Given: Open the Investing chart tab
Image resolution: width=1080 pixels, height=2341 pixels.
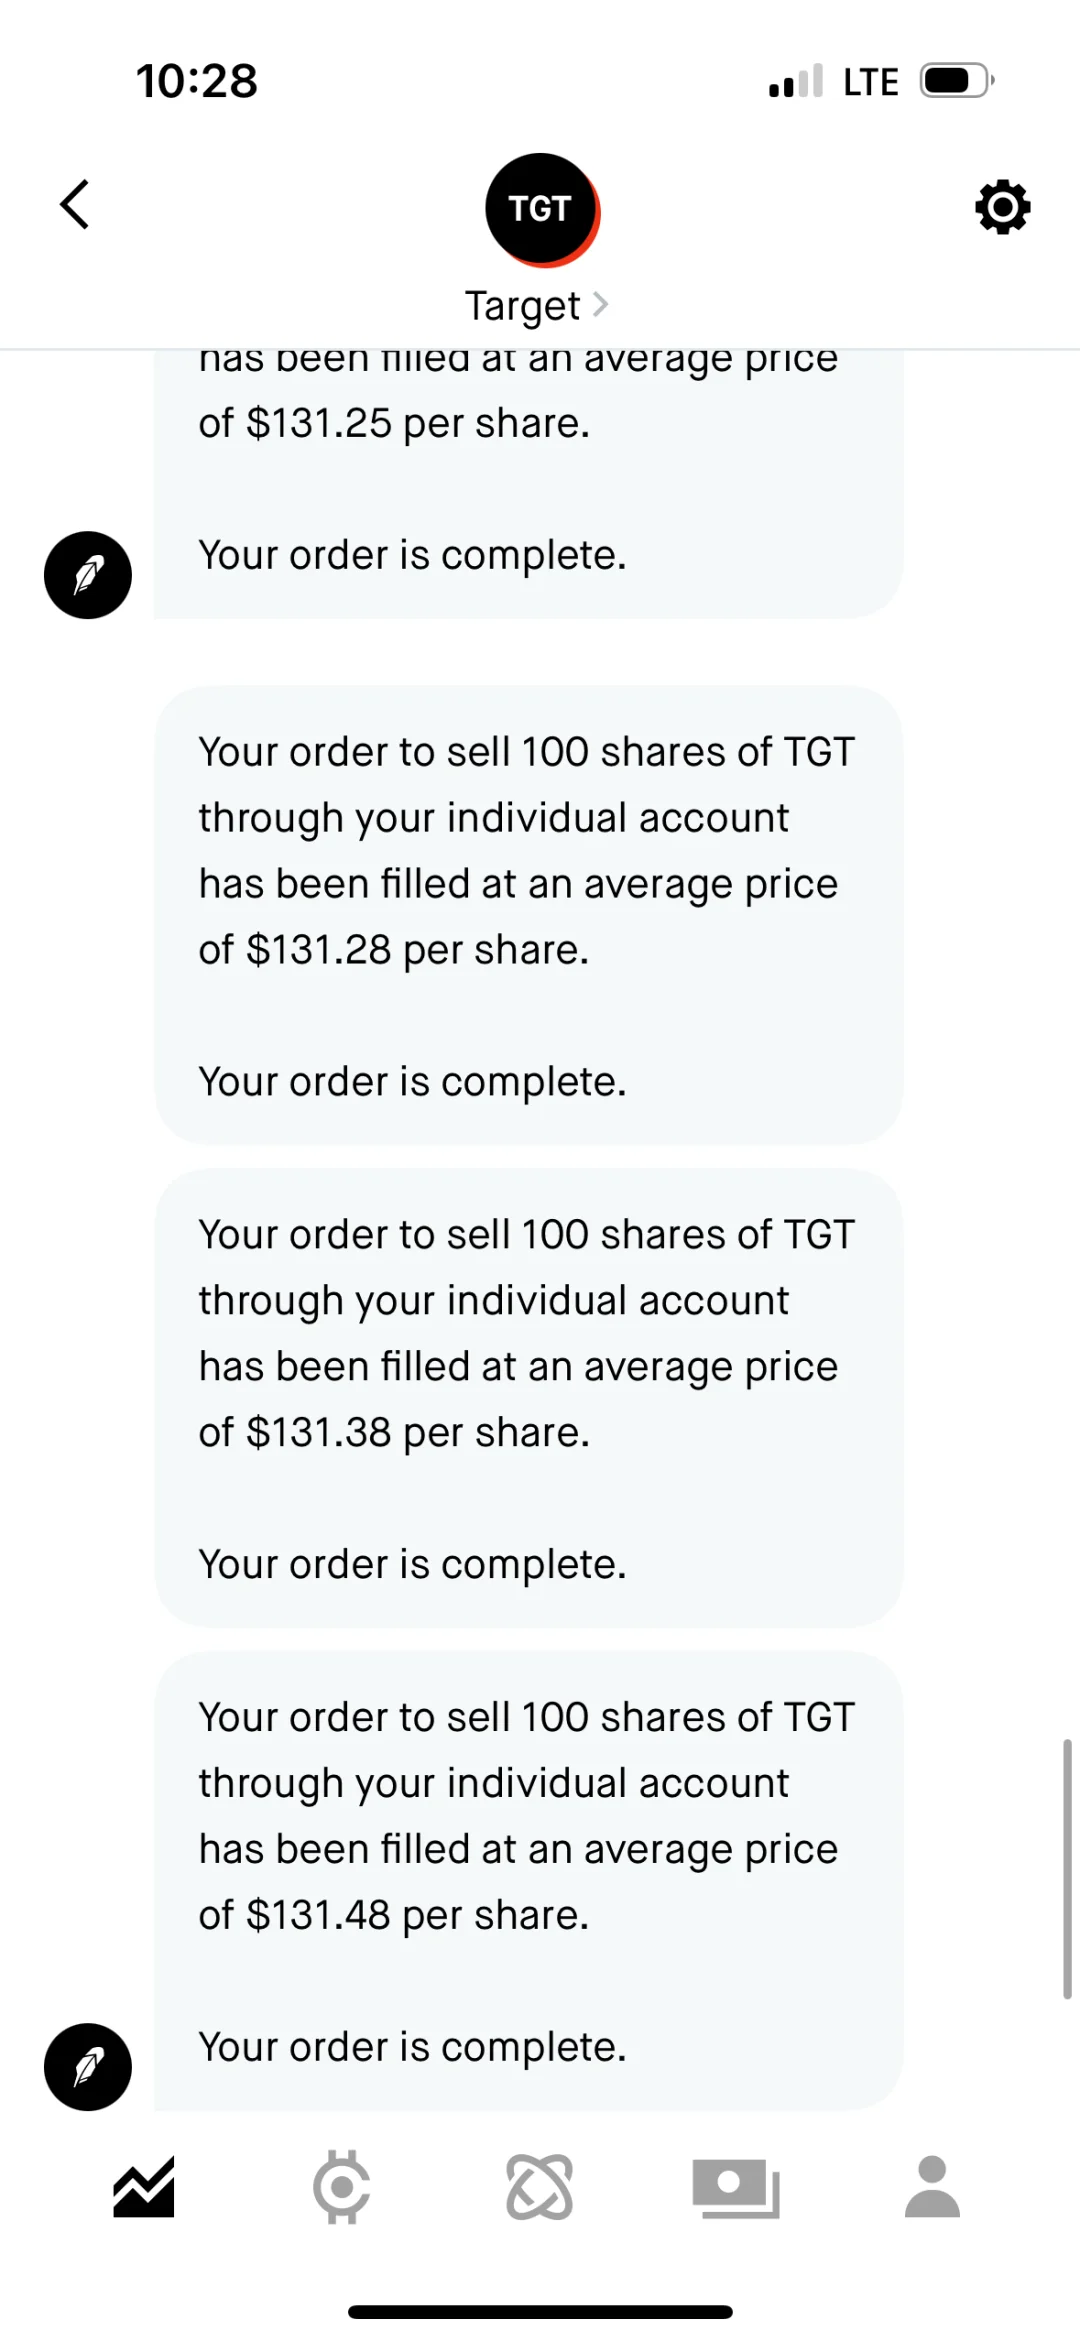Looking at the screenshot, I should pos(144,2187).
